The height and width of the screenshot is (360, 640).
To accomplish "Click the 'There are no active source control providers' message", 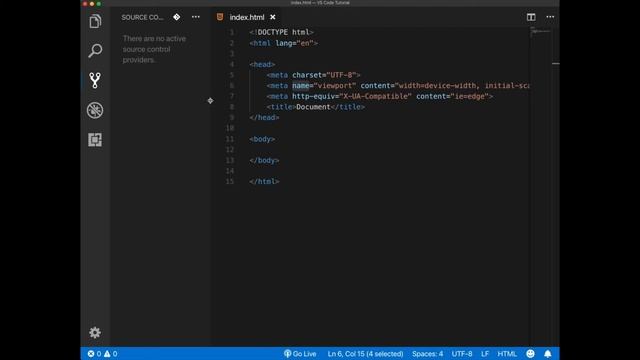I will 154,49.
